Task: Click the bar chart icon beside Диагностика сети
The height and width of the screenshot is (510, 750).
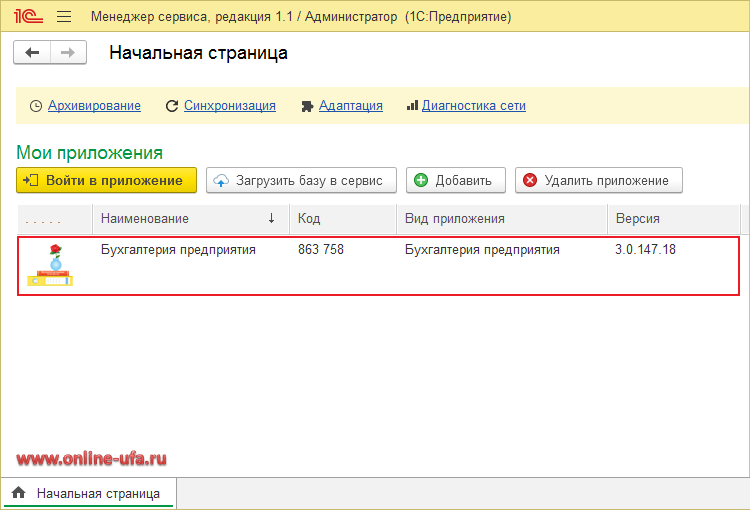Action: pos(412,105)
